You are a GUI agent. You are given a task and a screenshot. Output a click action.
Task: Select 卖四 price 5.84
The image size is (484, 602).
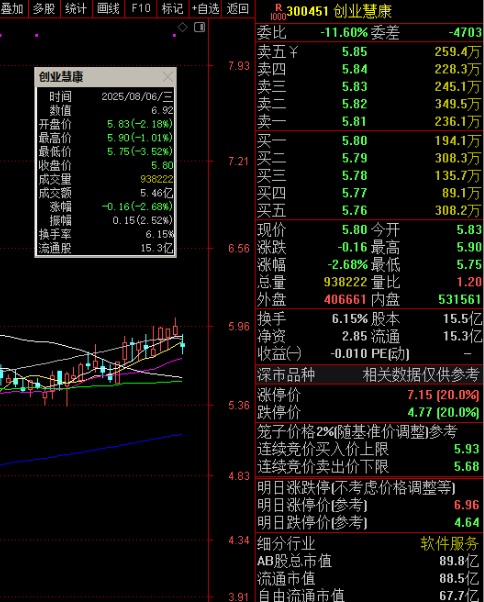(x=355, y=69)
